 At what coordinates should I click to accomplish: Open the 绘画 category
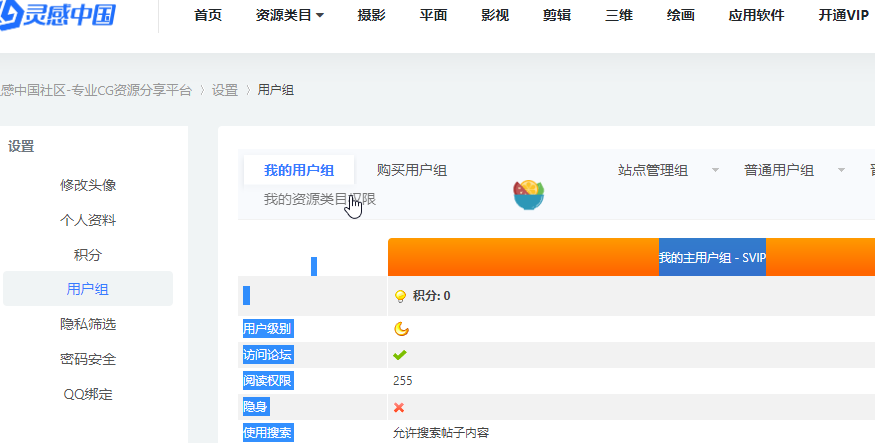tap(681, 15)
